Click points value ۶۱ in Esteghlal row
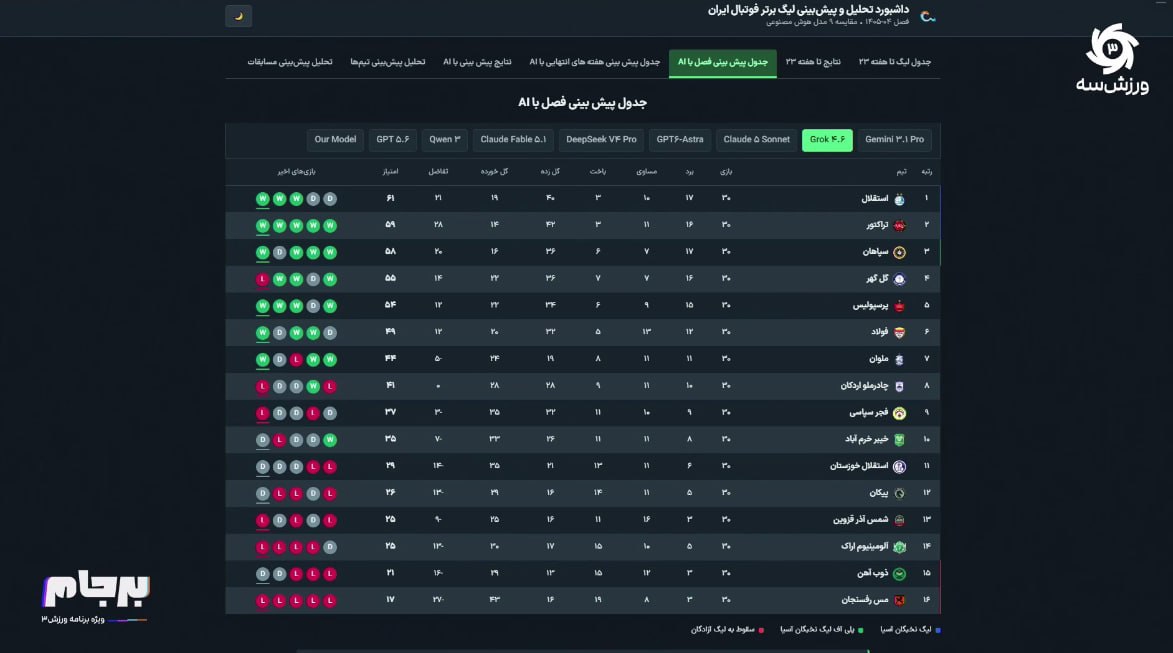This screenshot has height=653, width=1173. coord(391,198)
